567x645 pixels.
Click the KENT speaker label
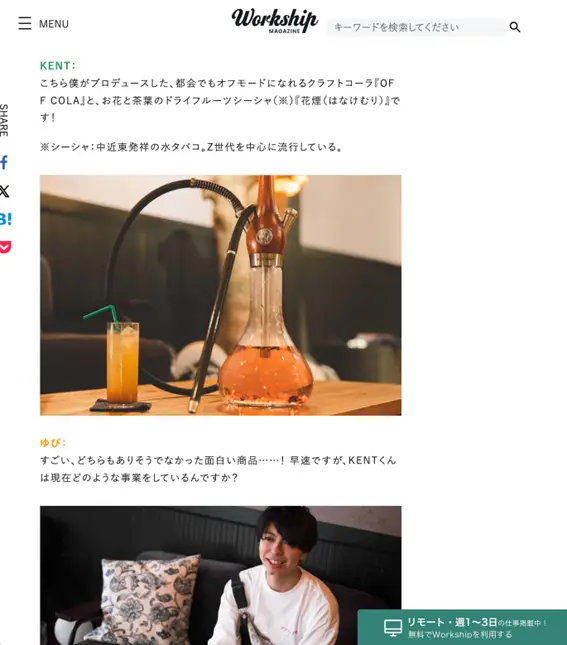click(58, 66)
